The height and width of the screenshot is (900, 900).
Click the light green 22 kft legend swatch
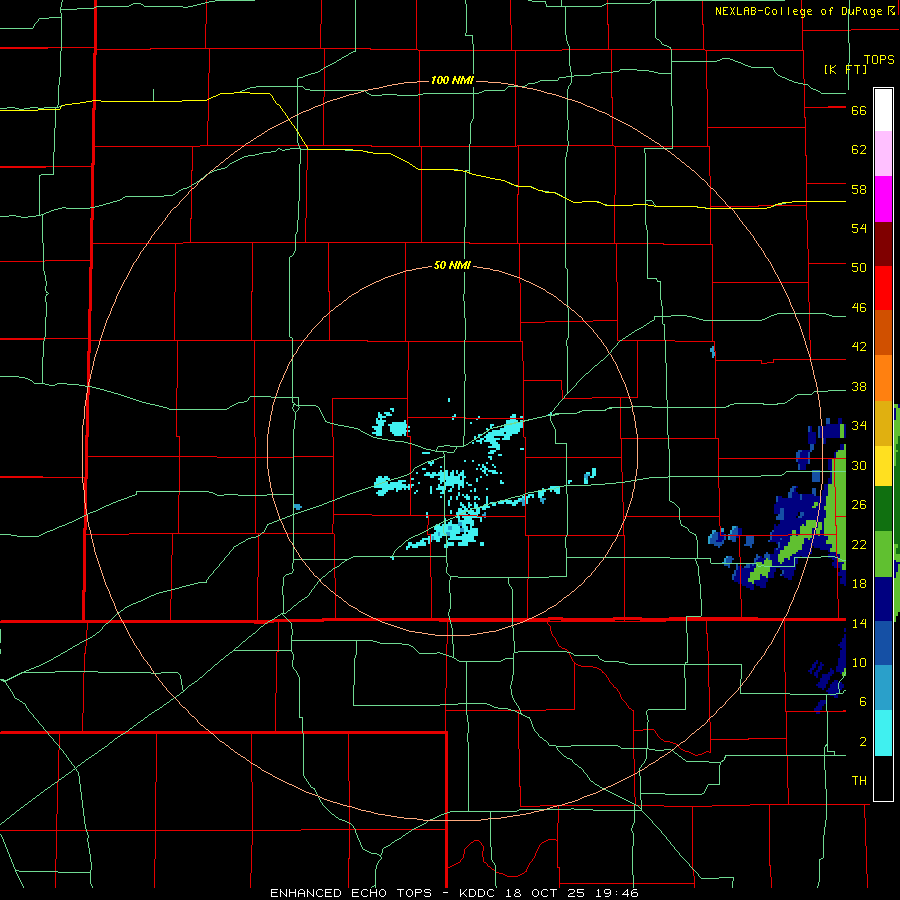[x=883, y=554]
